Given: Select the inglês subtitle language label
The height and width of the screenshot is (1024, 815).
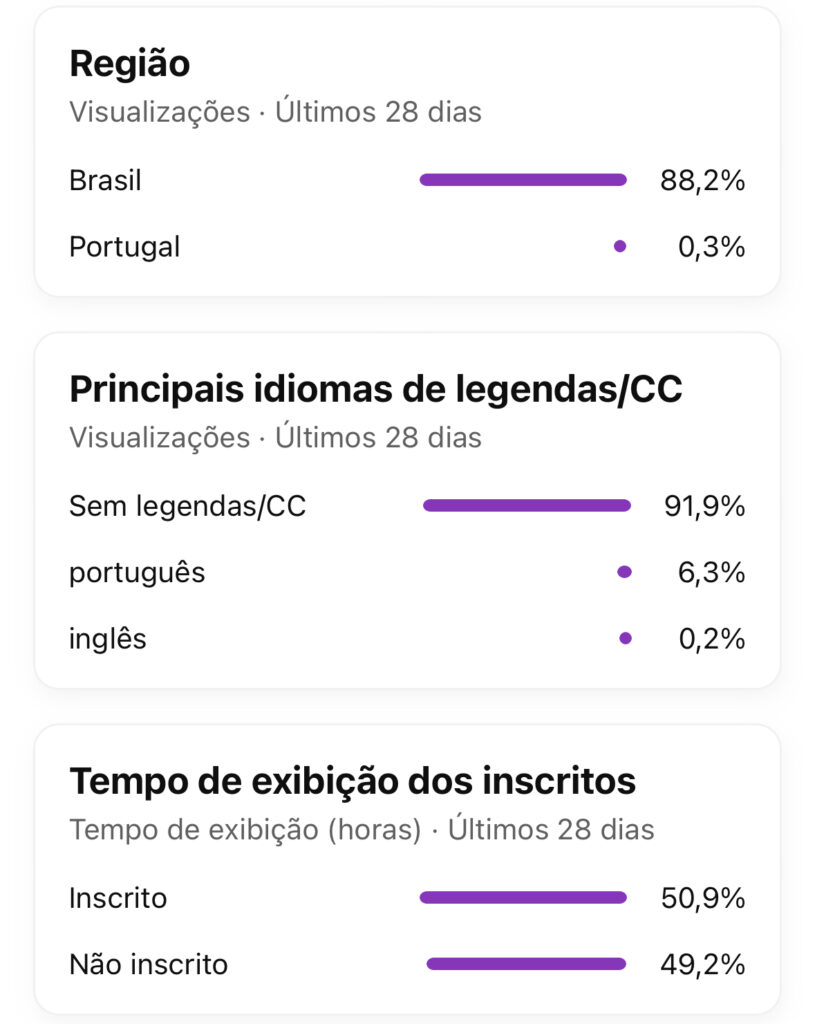Looking at the screenshot, I should point(108,639).
